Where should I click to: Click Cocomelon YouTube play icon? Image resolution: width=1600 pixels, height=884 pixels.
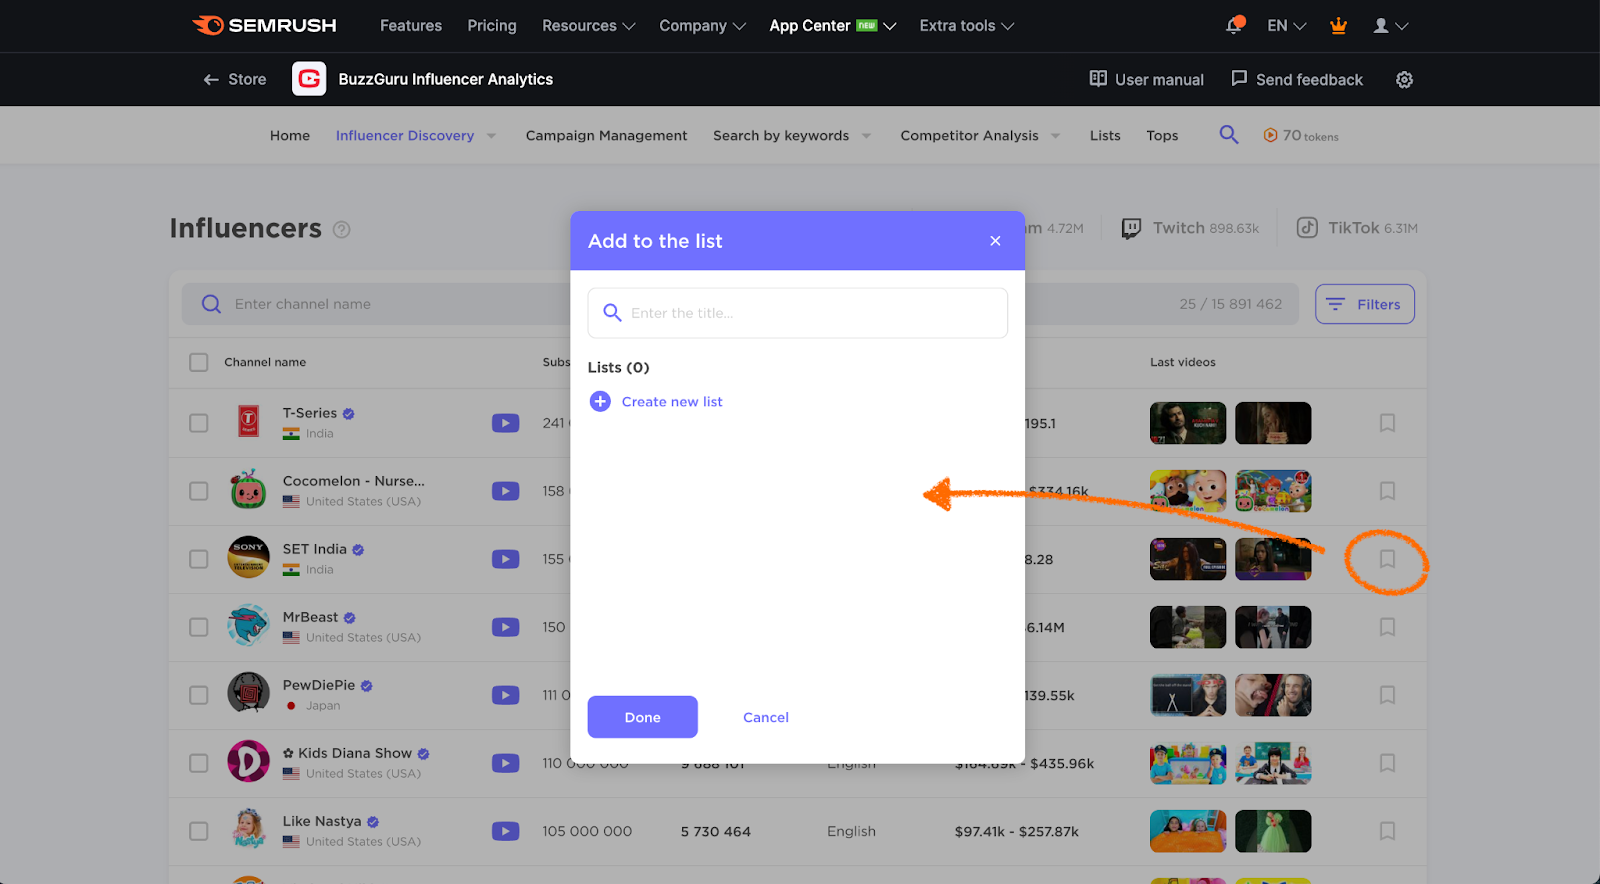[x=505, y=491]
